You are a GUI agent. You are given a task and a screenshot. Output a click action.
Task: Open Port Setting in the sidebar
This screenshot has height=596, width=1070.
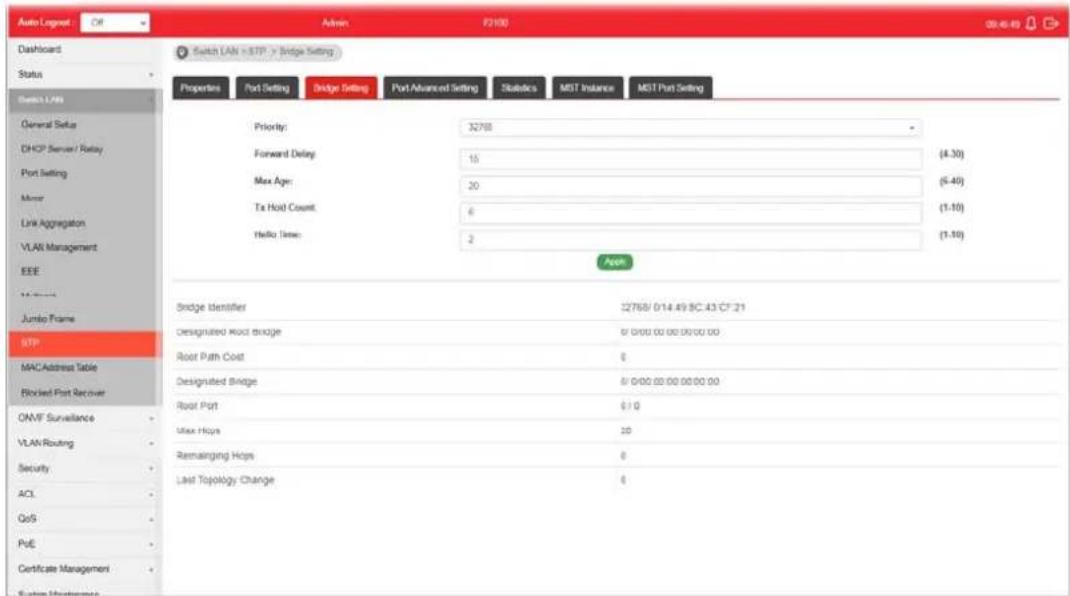(x=44, y=173)
